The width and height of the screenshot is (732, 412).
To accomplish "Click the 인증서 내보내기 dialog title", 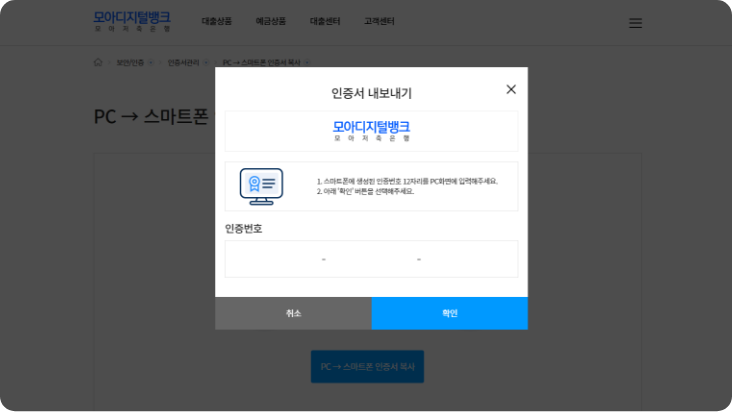I will tap(372, 93).
